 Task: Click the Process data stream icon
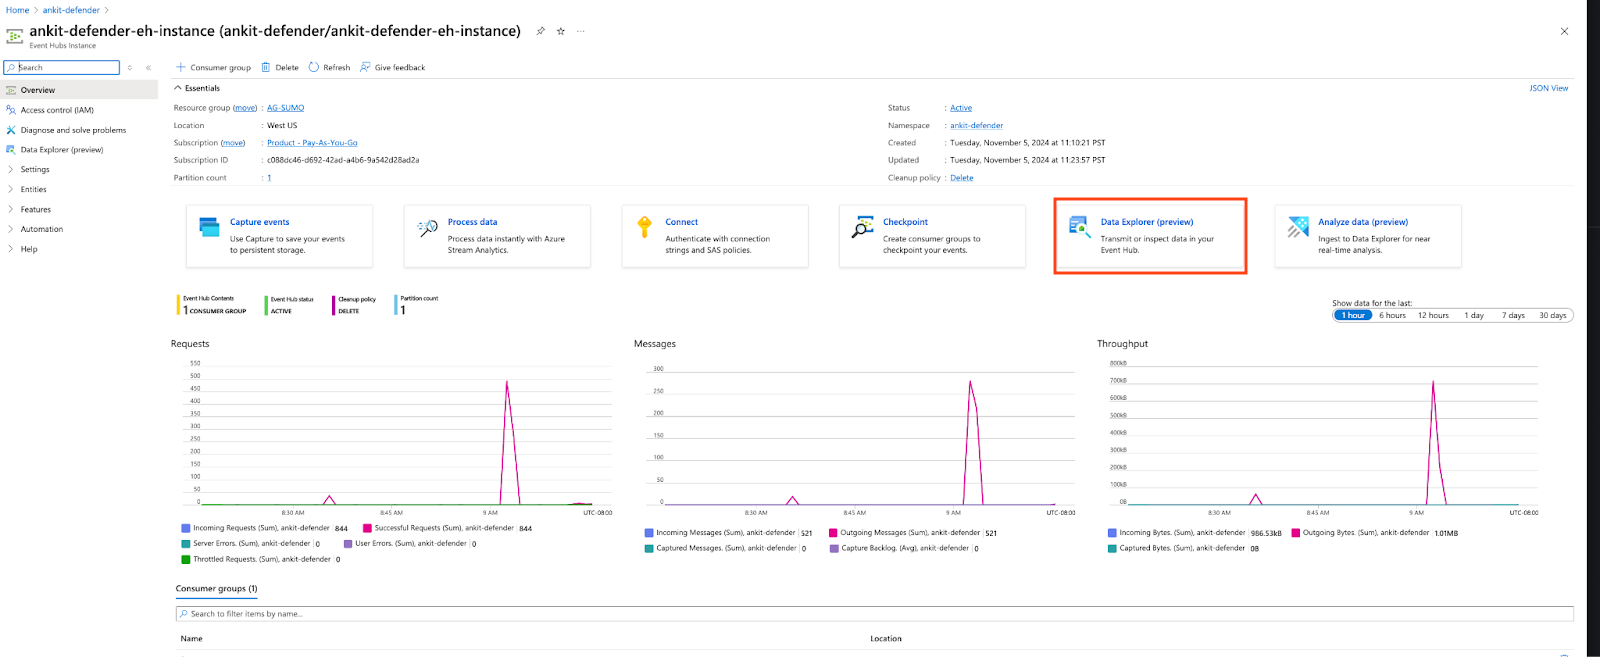[427, 227]
